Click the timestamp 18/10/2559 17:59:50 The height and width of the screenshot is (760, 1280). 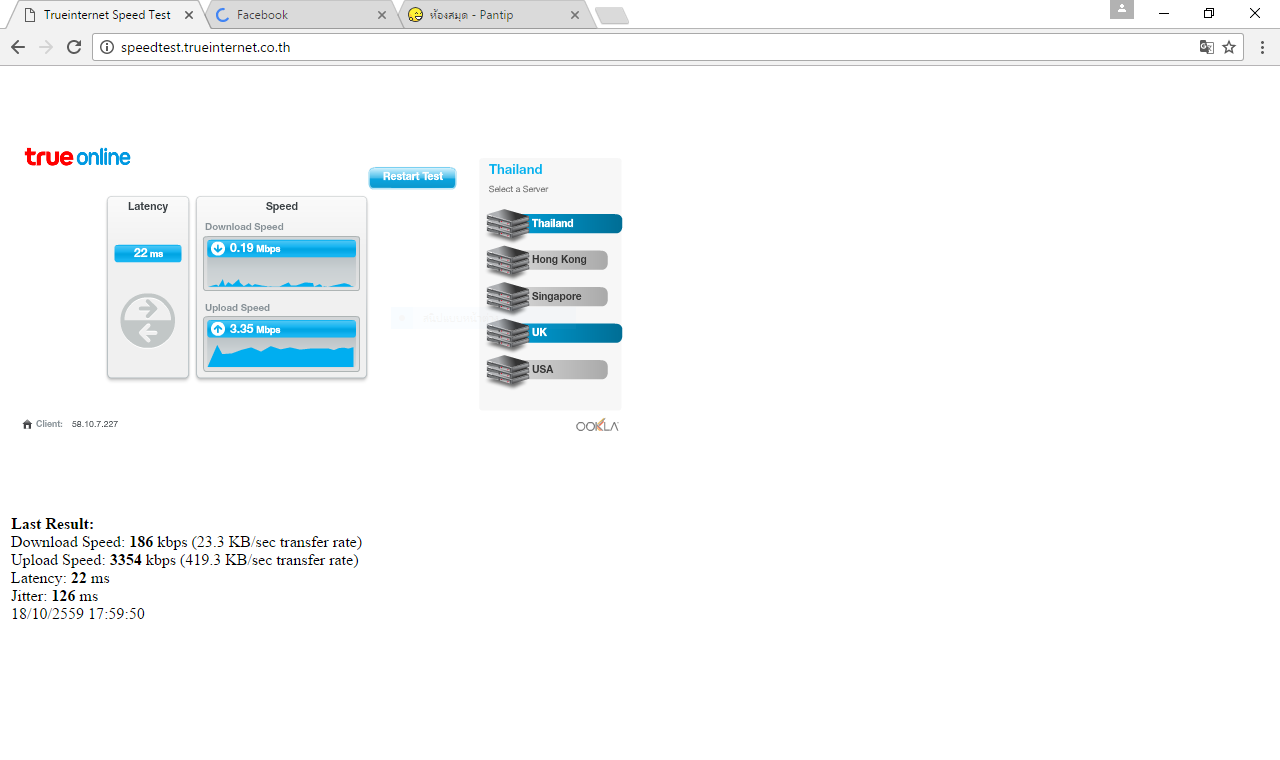click(x=78, y=614)
